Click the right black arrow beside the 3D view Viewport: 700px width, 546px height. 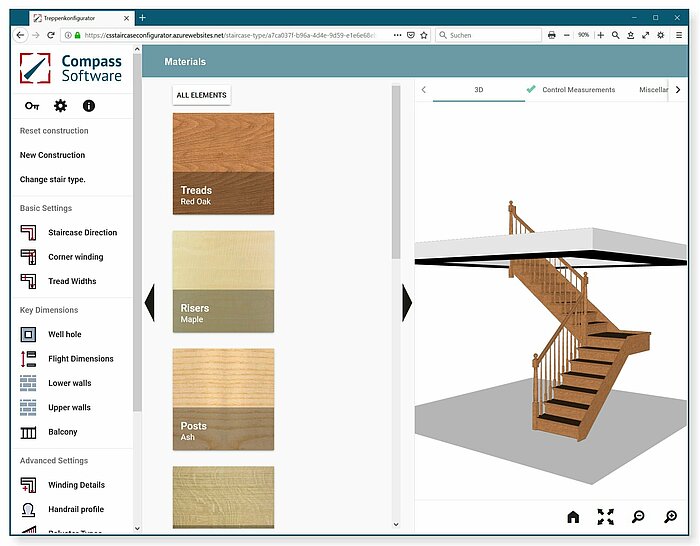click(407, 303)
